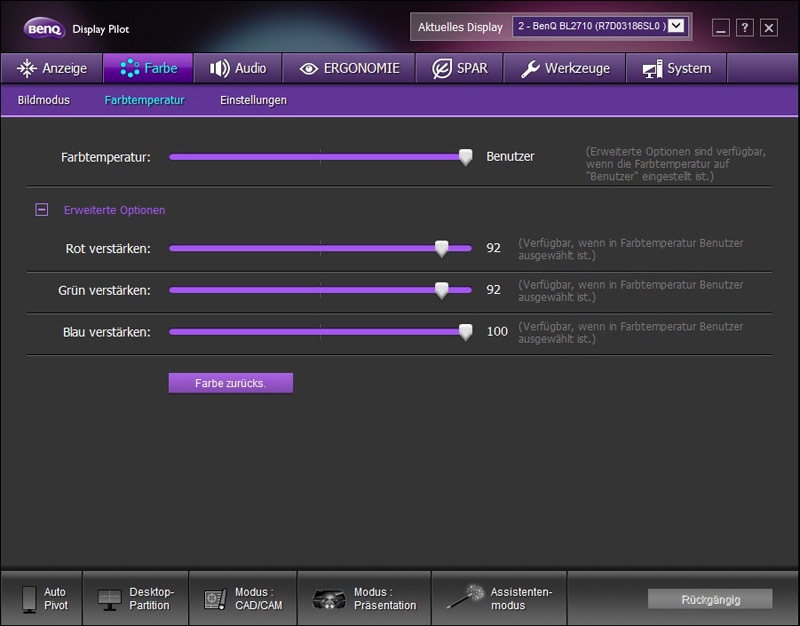Click the Blau verstärken: label
800x626 pixels.
107,332
